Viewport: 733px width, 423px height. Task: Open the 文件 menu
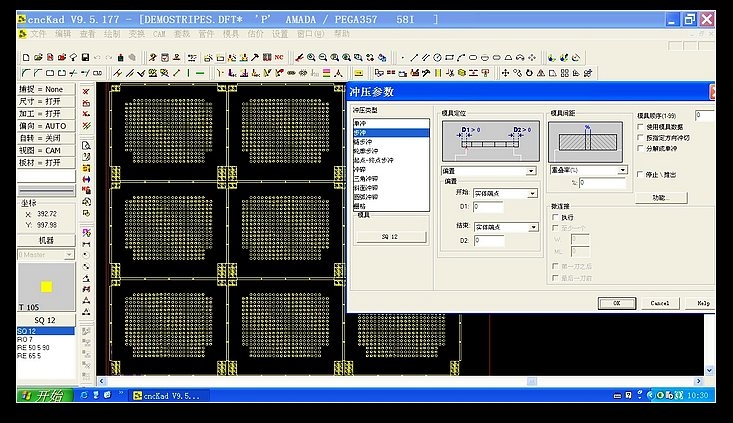coord(38,34)
